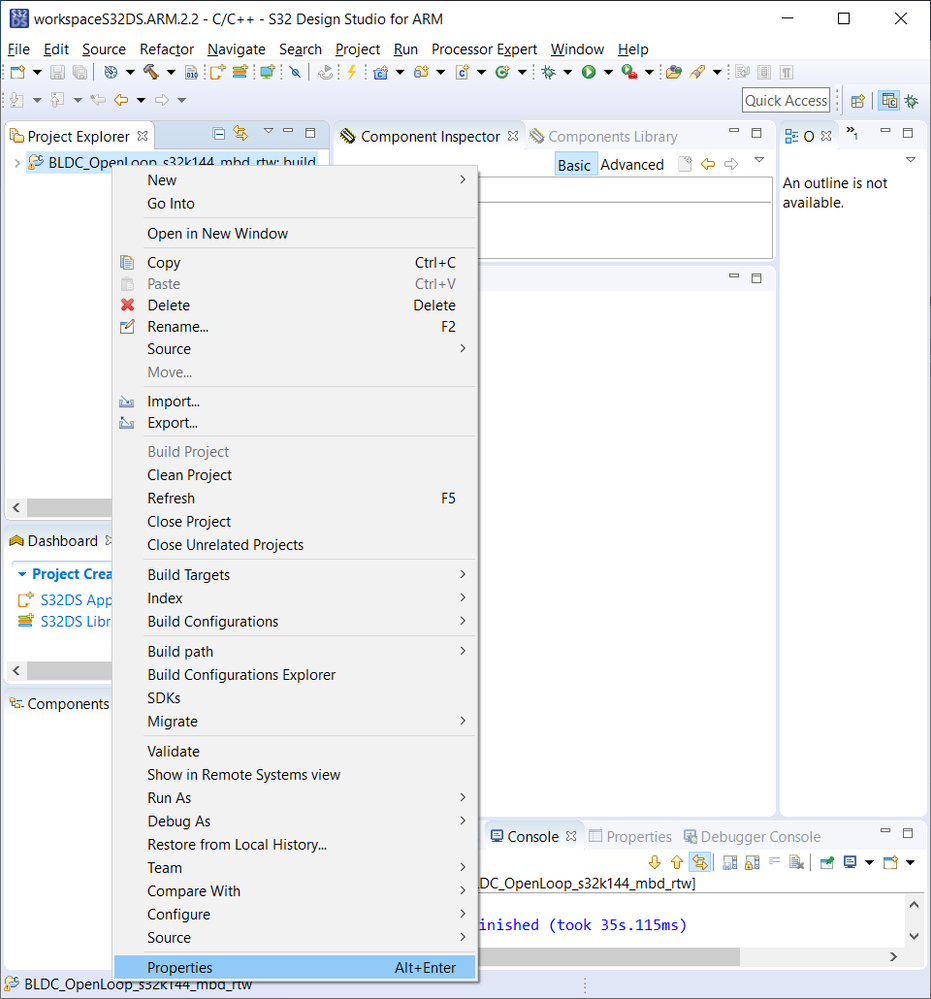The image size is (931, 999).
Task: Open dropdown next to green Run icon
Action: point(608,73)
